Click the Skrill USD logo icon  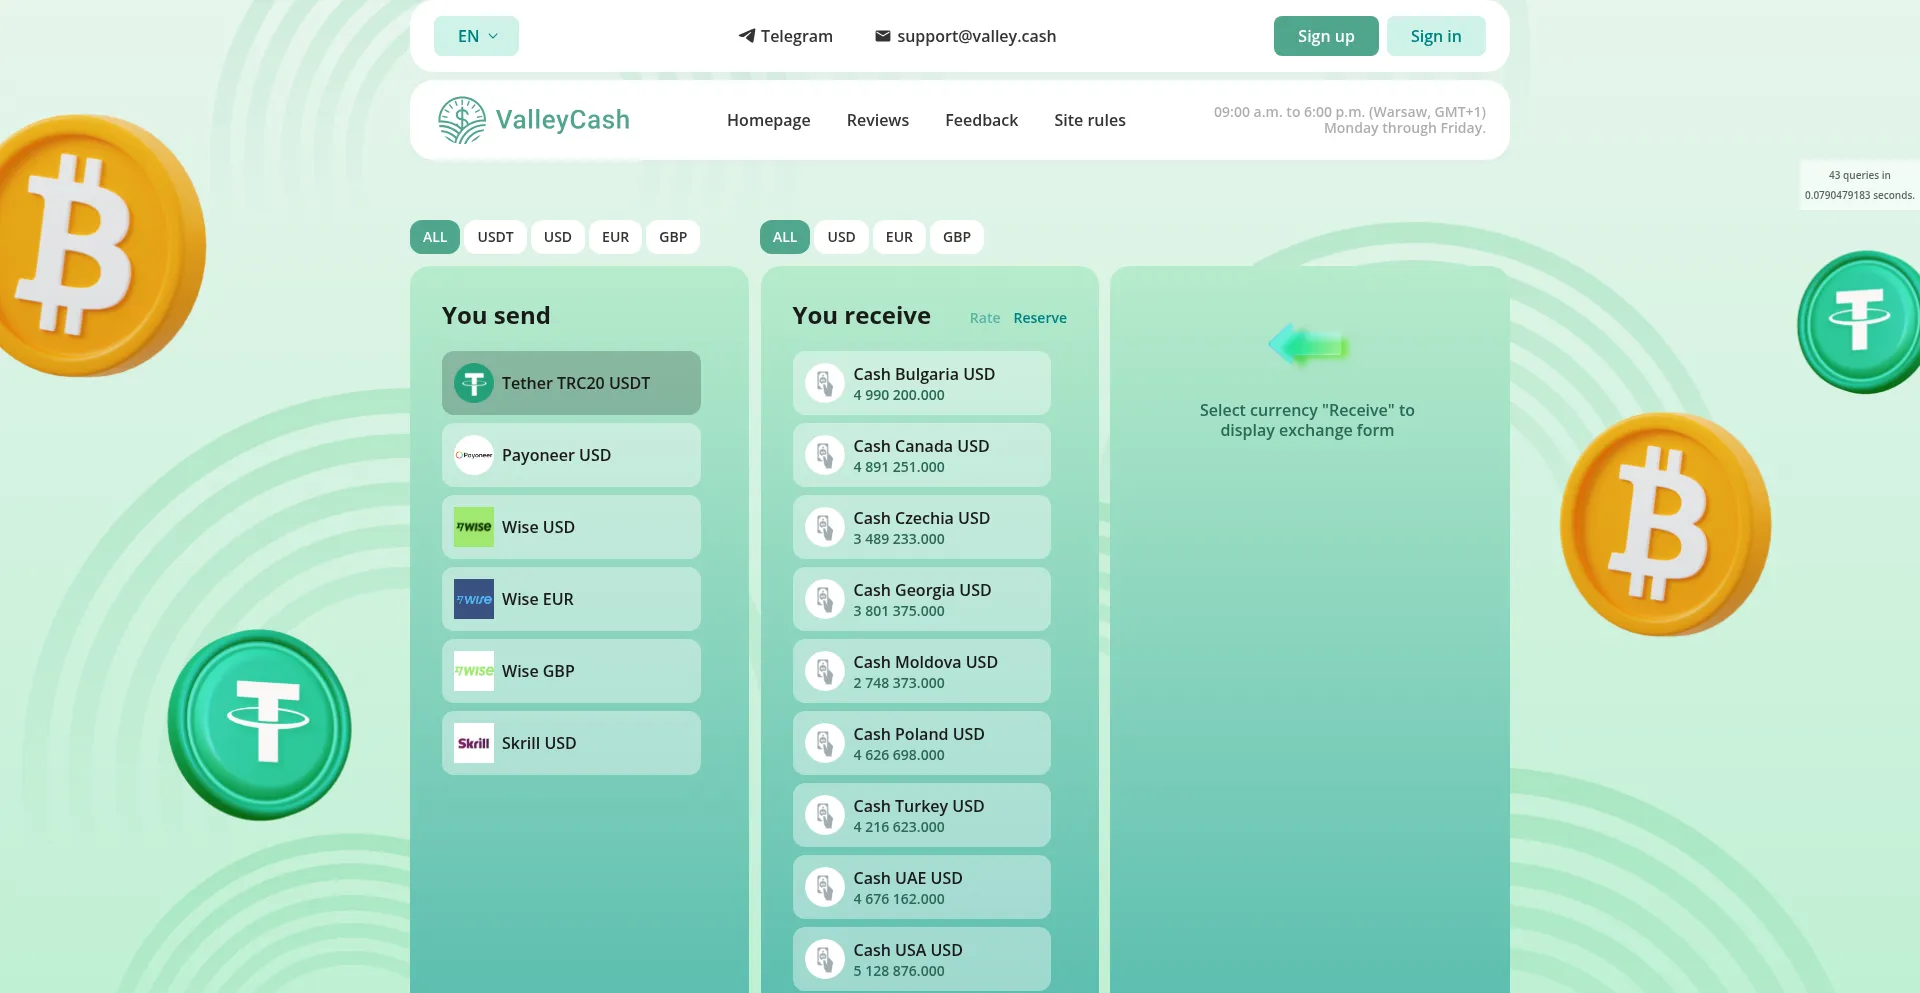pyautogui.click(x=474, y=743)
